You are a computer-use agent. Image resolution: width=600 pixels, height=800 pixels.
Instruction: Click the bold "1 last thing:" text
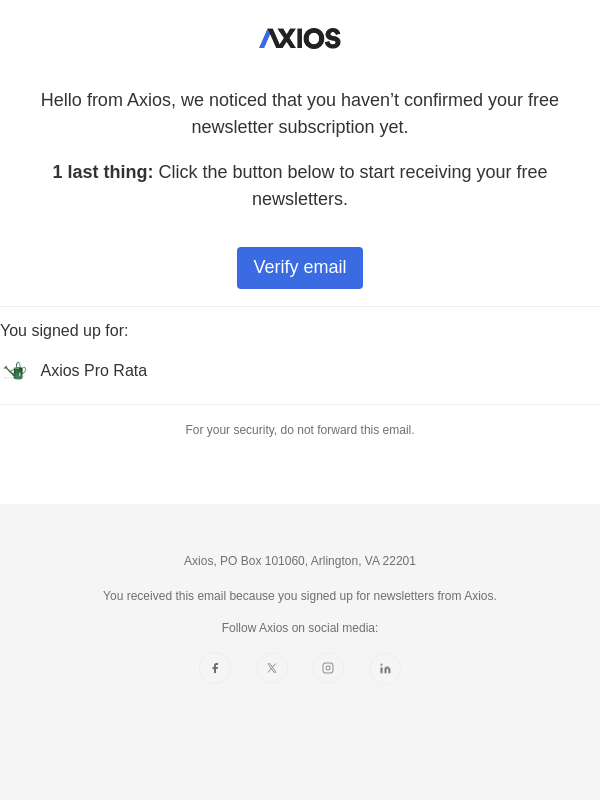point(103,172)
